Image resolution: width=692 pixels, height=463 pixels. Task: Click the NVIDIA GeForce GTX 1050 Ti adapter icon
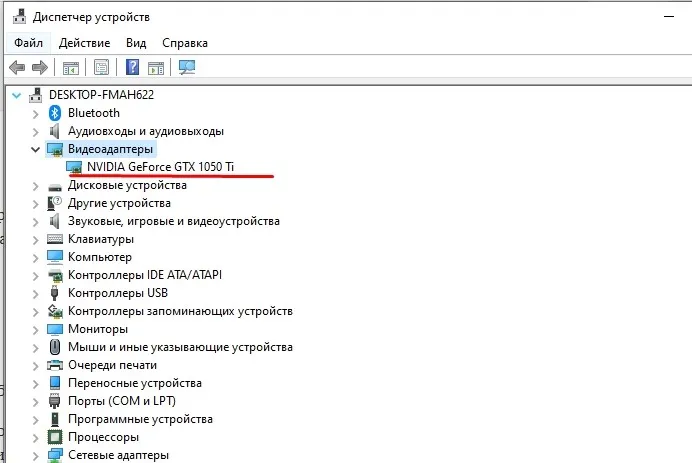pyautogui.click(x=75, y=167)
